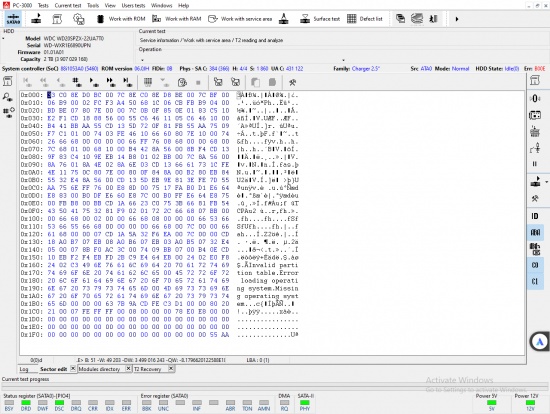Viewport: 550px width, 414px height.
Task: Open the Current test menu
Action: [68, 5]
